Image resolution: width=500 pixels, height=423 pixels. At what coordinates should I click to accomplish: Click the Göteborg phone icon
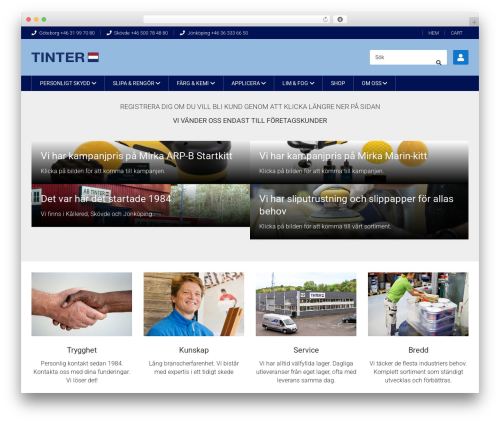tap(34, 33)
